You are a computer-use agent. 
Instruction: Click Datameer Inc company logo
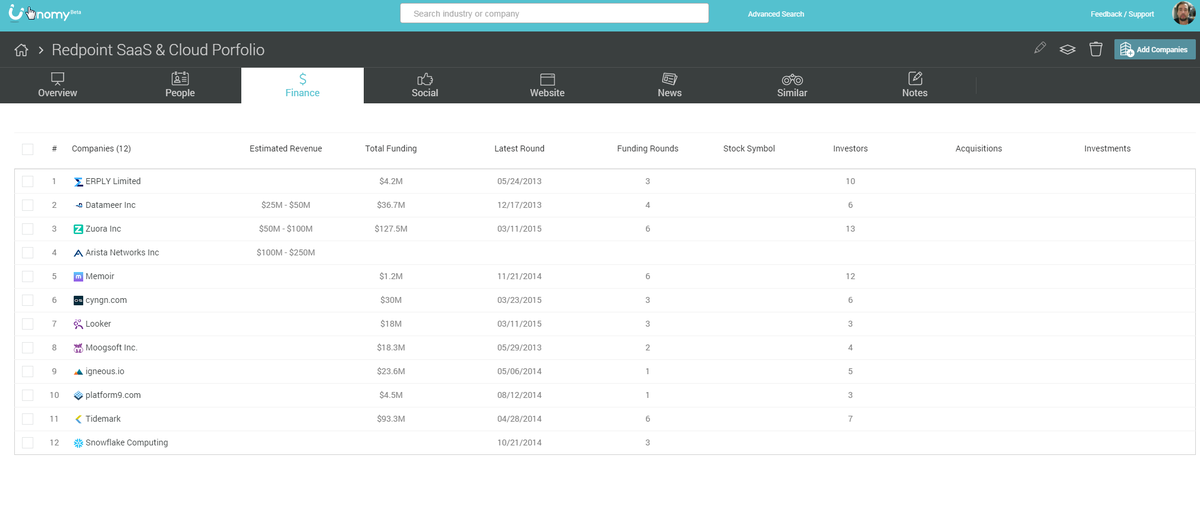(x=78, y=205)
